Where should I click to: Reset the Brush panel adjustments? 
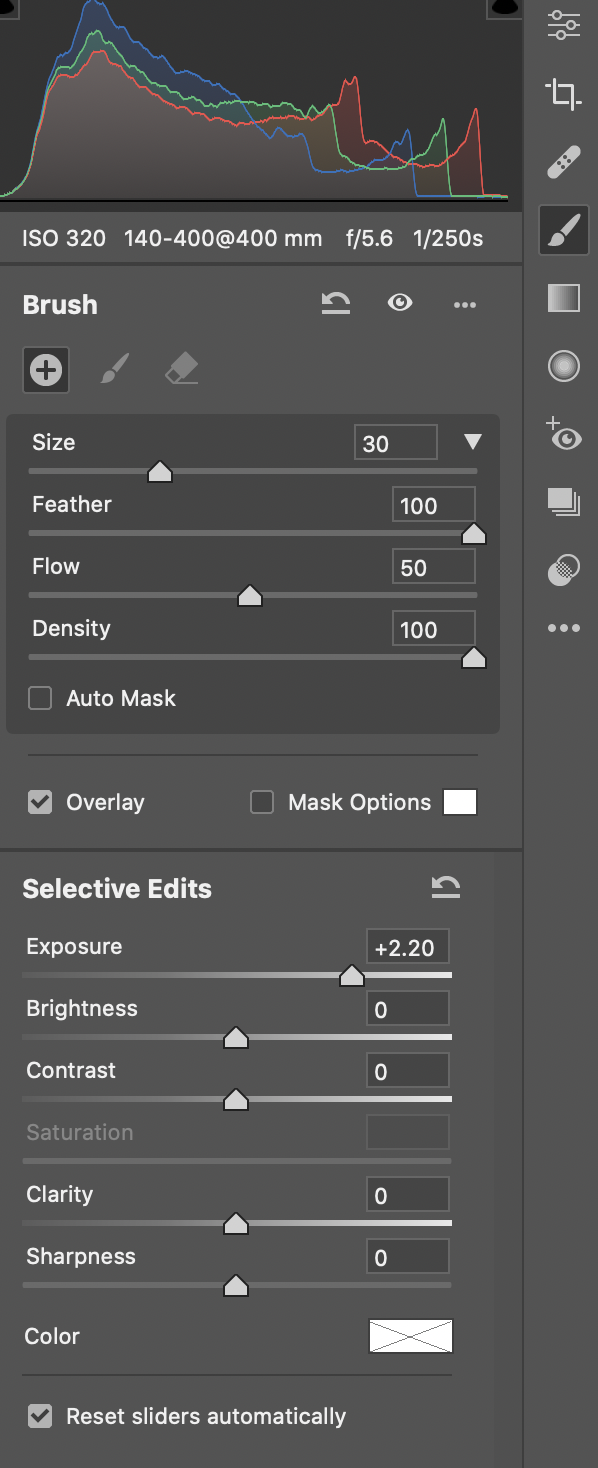(335, 303)
